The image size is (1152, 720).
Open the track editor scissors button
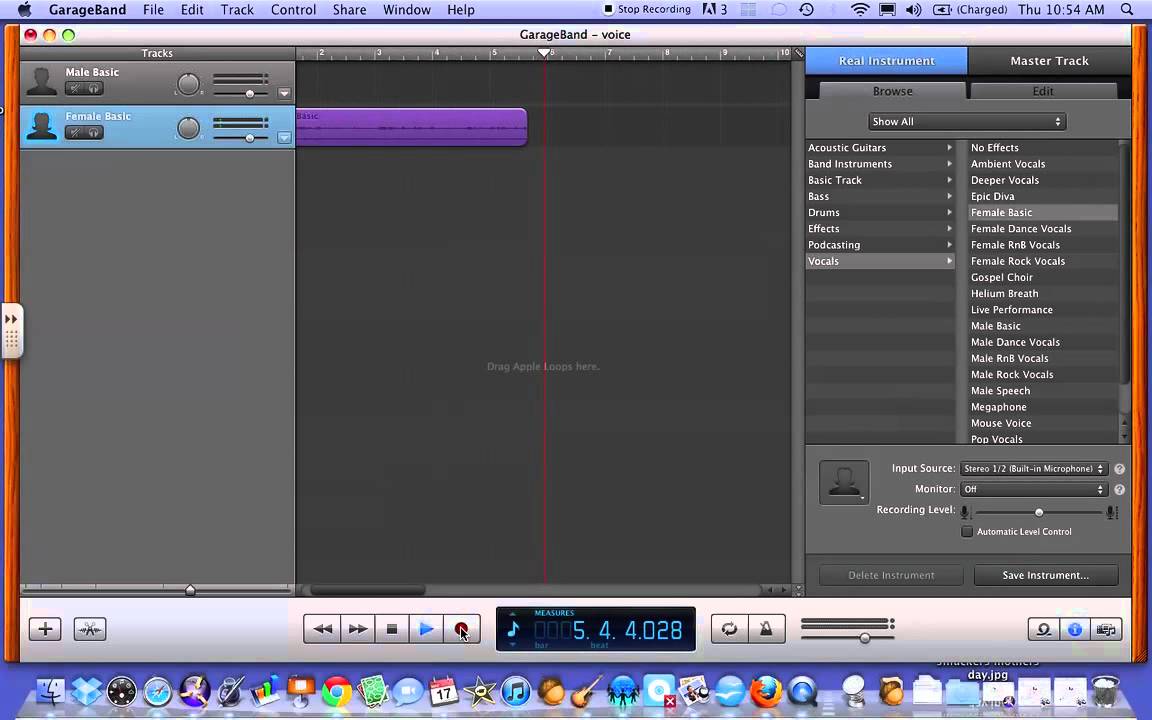pos(90,629)
